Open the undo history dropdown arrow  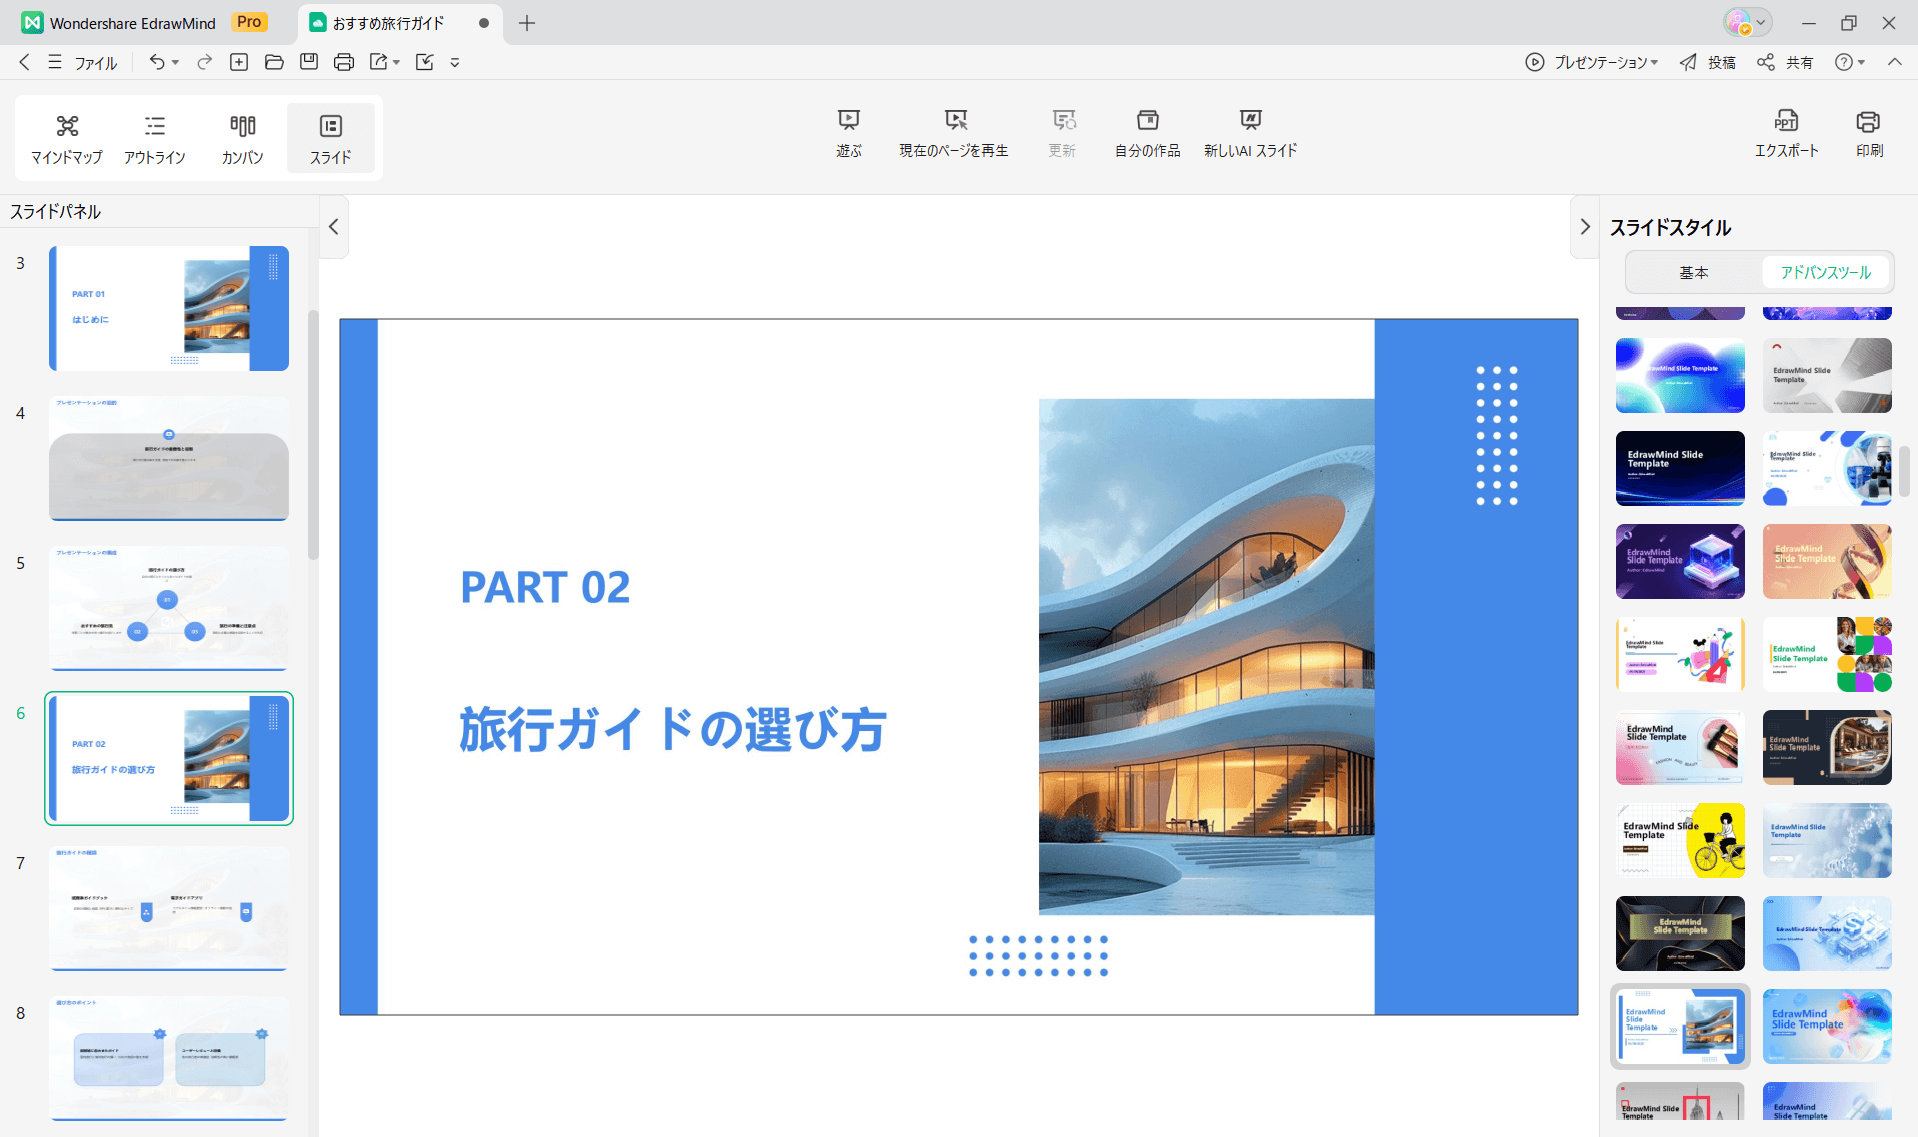point(174,62)
